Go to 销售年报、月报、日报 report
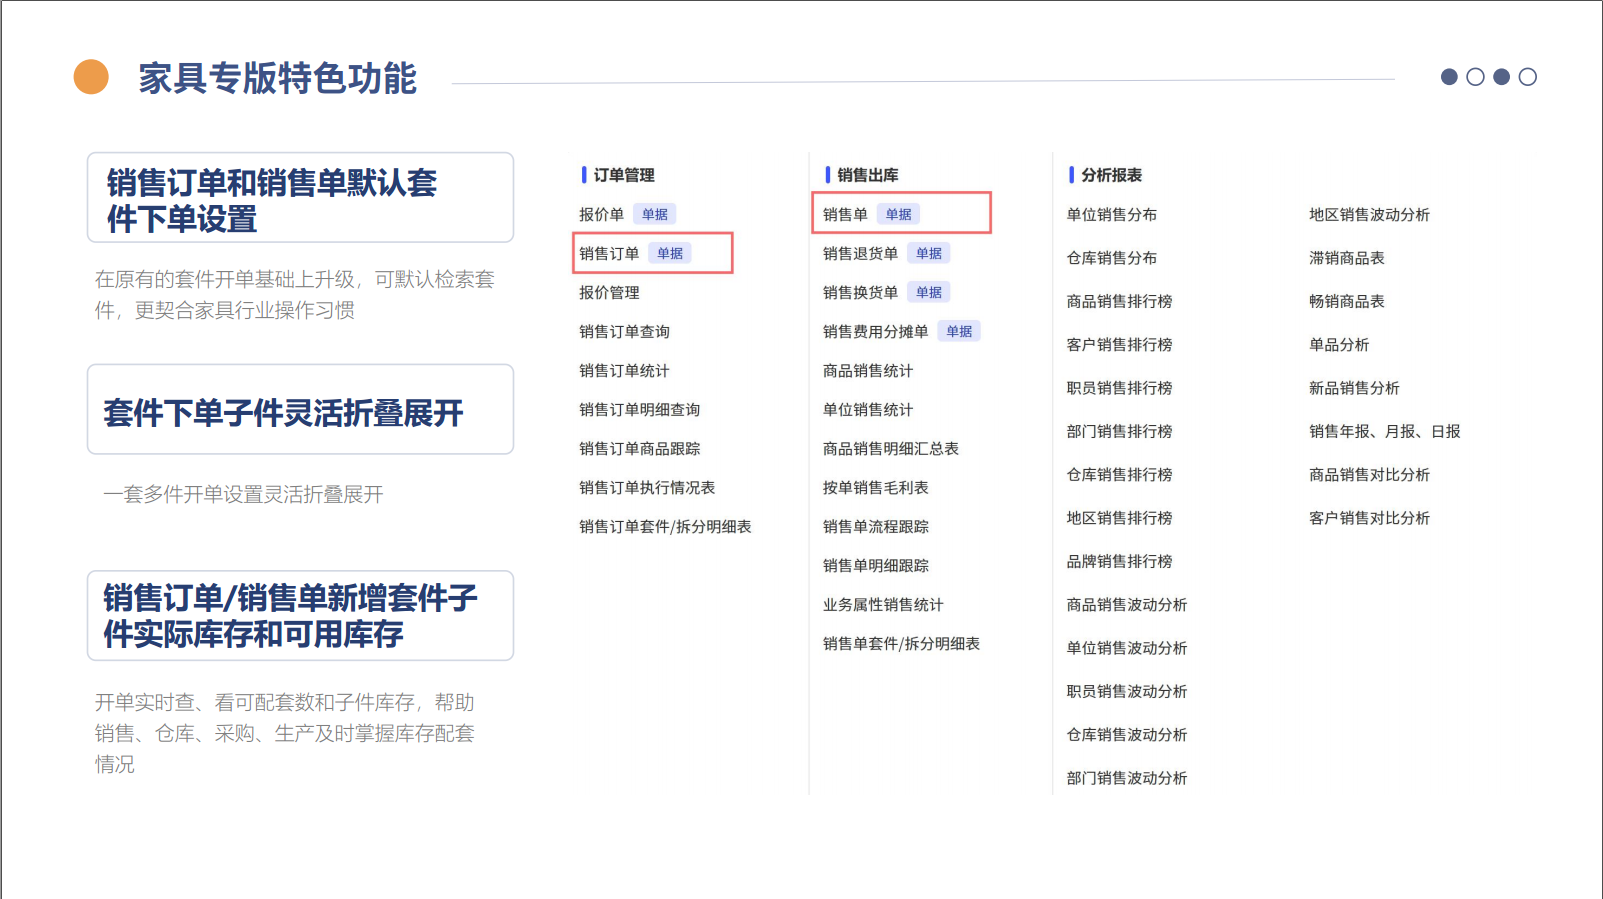This screenshot has height=899, width=1603. pos(1384,431)
